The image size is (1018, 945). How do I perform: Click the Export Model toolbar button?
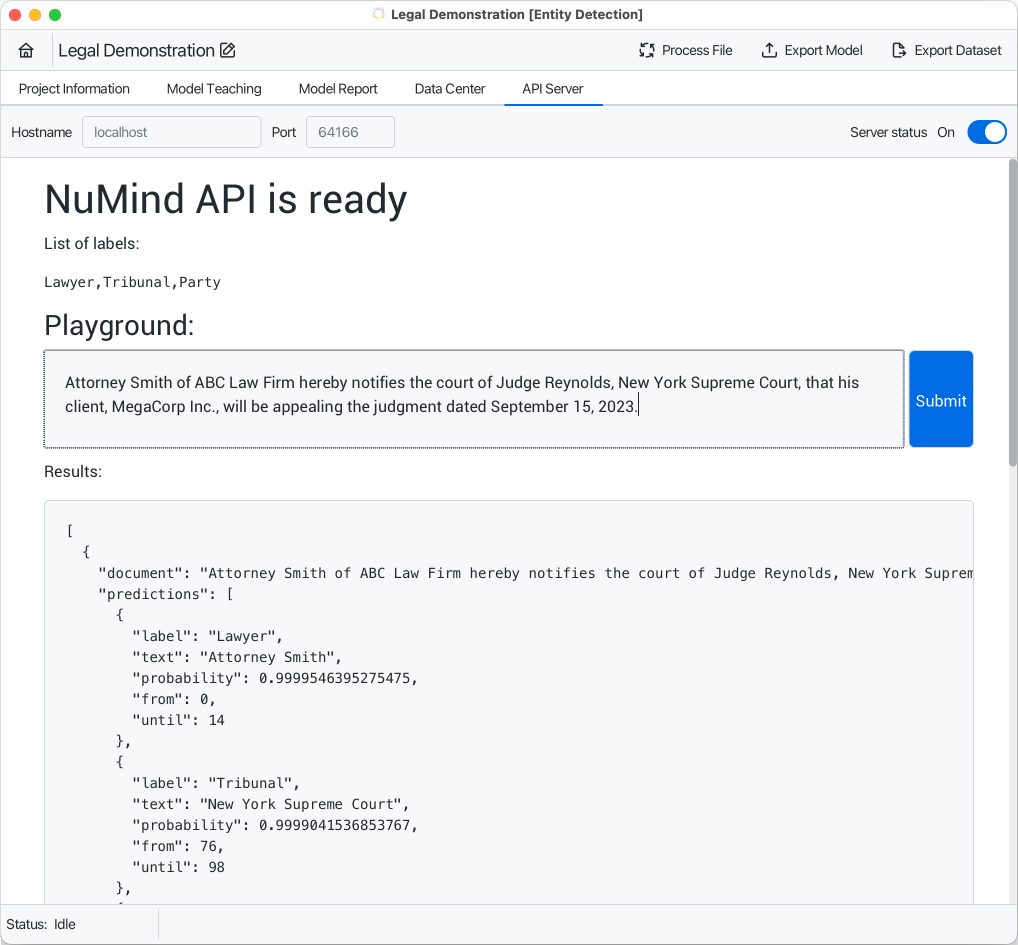click(812, 50)
